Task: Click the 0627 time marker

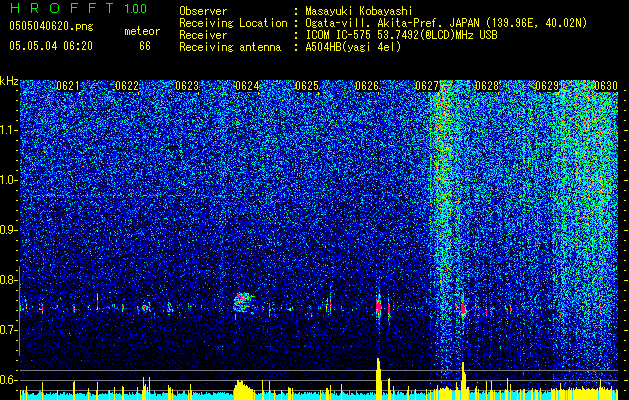Action: click(427, 86)
